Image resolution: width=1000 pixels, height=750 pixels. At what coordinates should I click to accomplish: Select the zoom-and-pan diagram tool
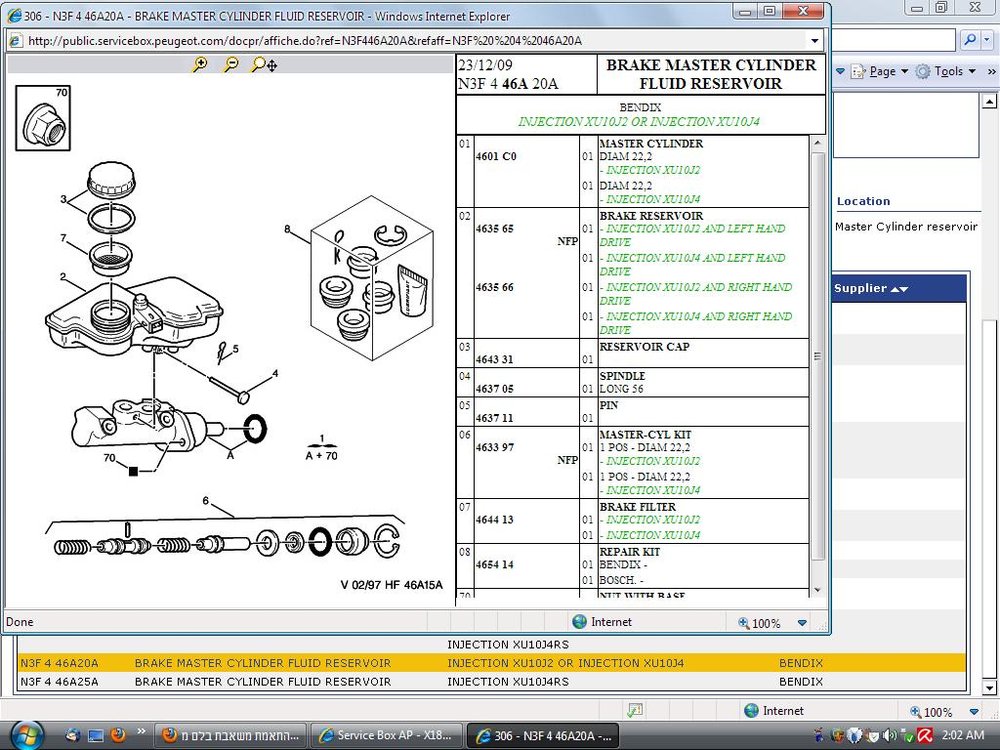(x=264, y=64)
